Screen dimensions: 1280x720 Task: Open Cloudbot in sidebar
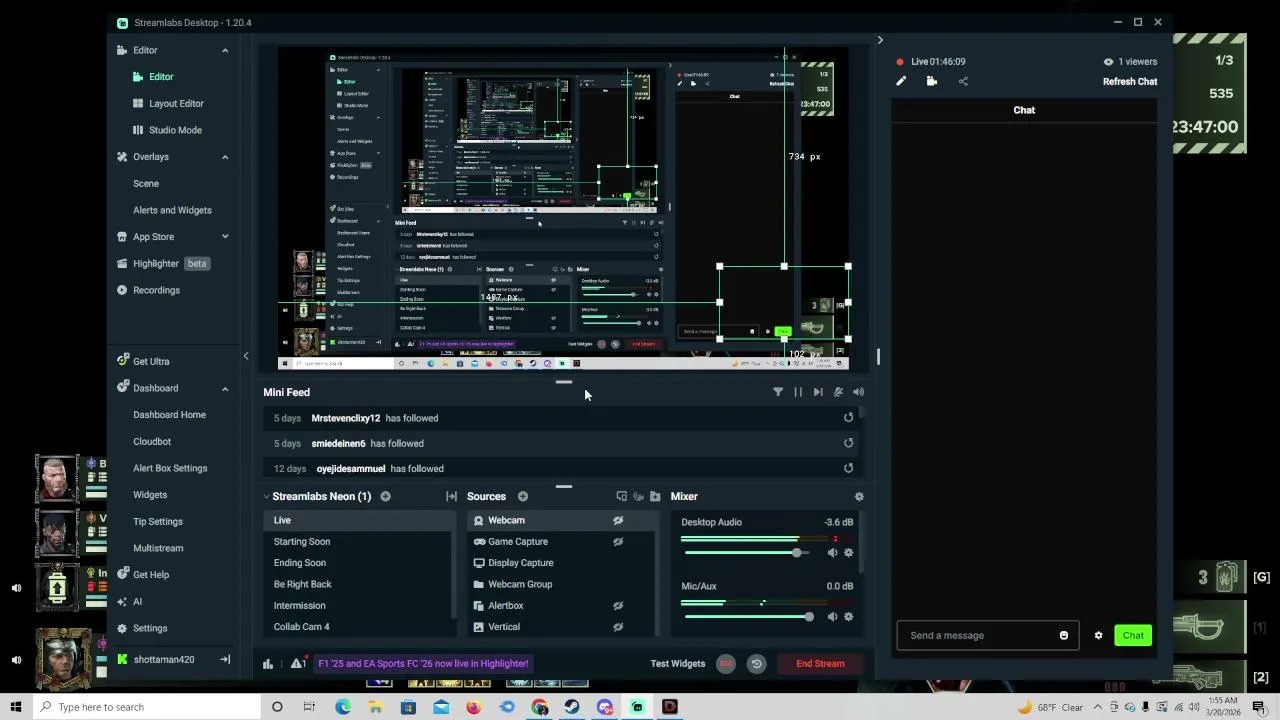[x=152, y=441]
